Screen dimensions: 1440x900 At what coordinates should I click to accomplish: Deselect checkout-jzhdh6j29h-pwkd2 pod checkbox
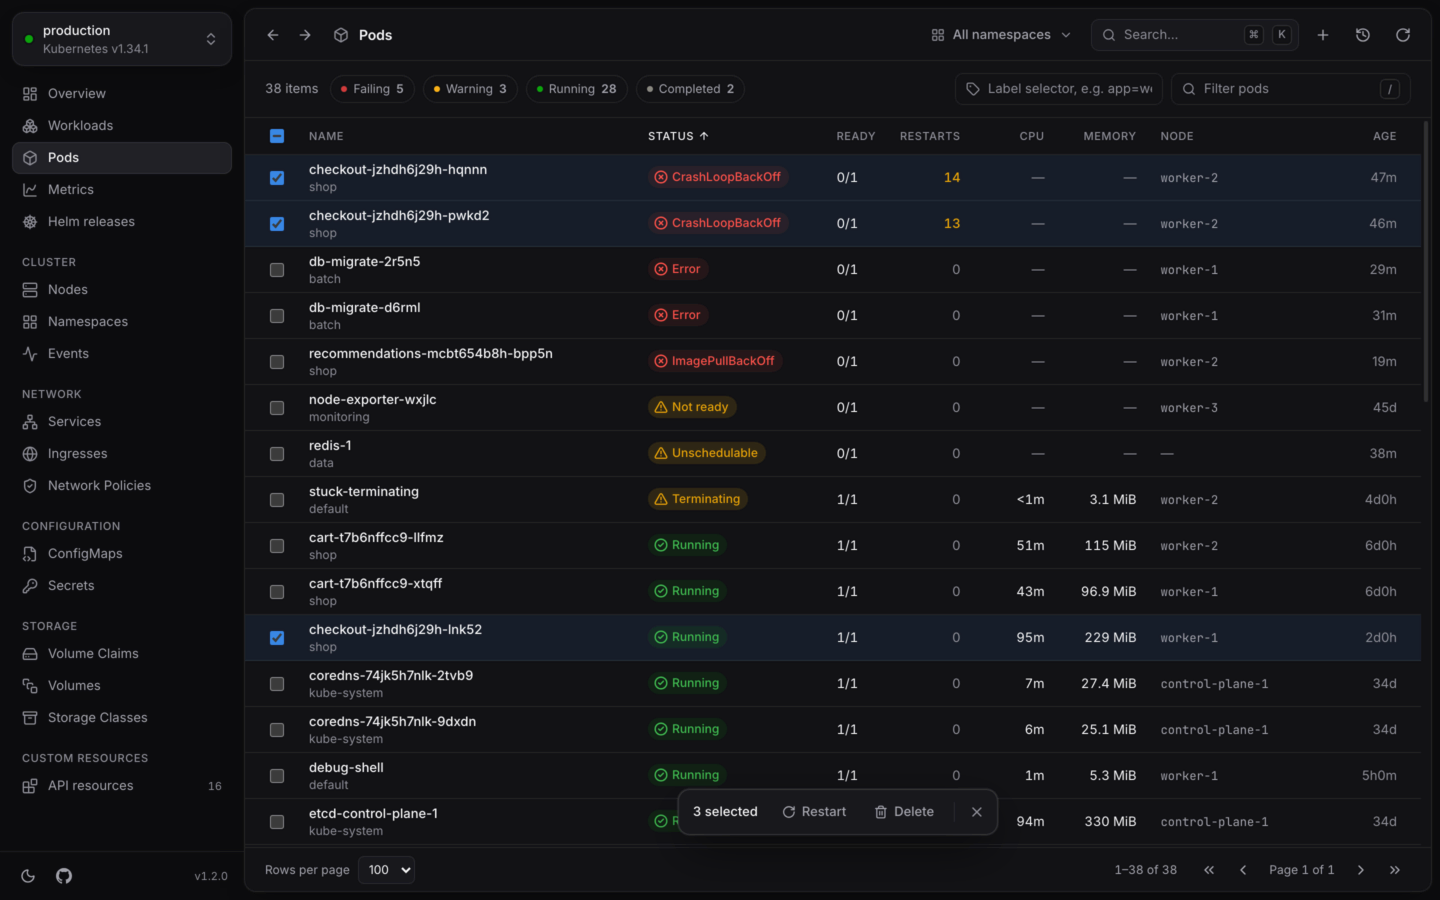277,224
